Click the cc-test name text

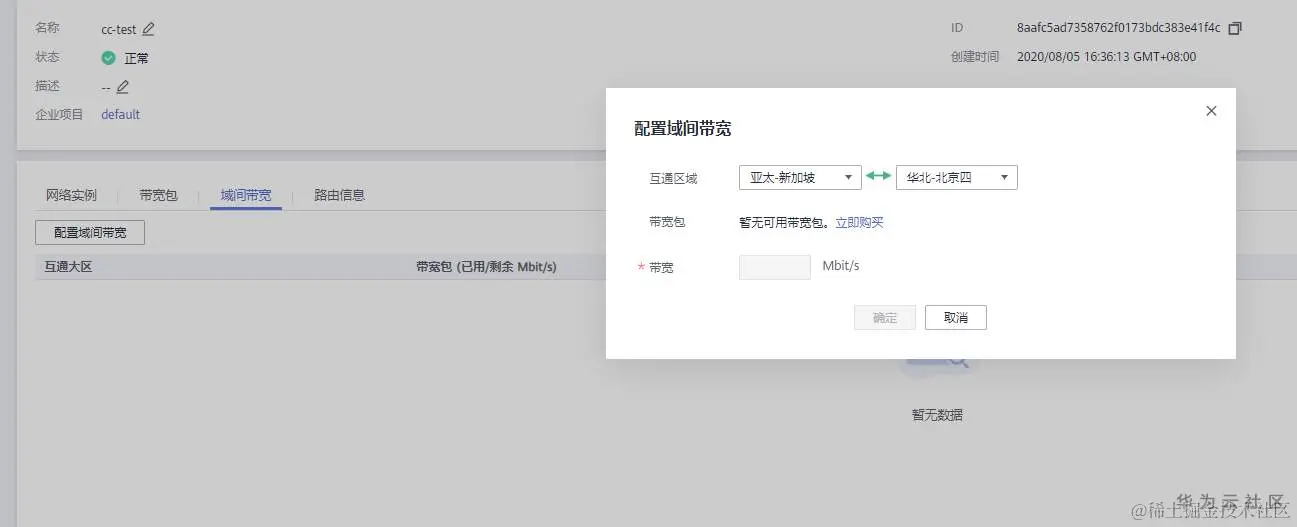tap(119, 29)
